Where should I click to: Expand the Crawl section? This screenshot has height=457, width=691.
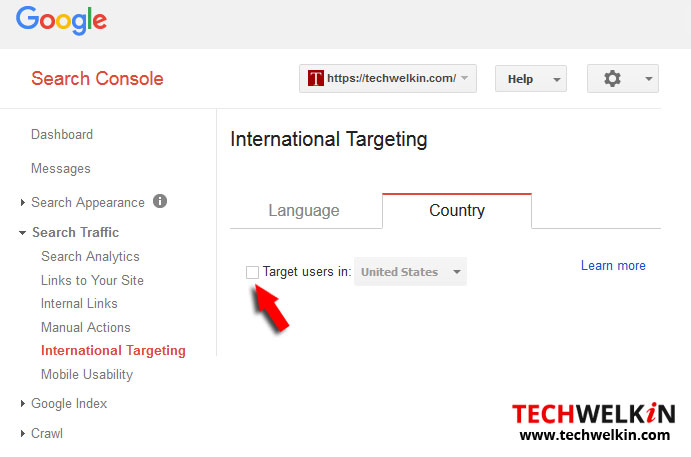coord(22,433)
